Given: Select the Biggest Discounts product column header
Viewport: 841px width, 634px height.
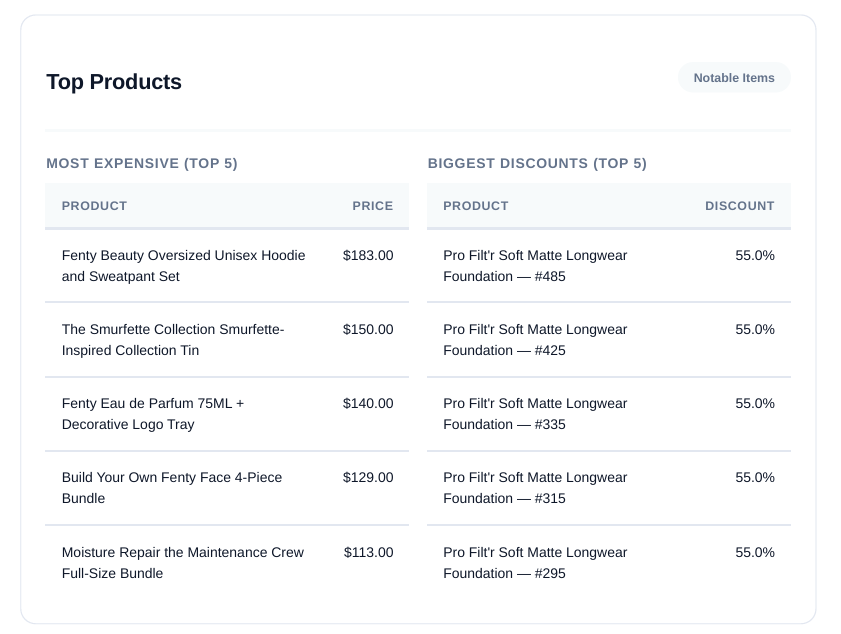Looking at the screenshot, I should tap(475, 206).
